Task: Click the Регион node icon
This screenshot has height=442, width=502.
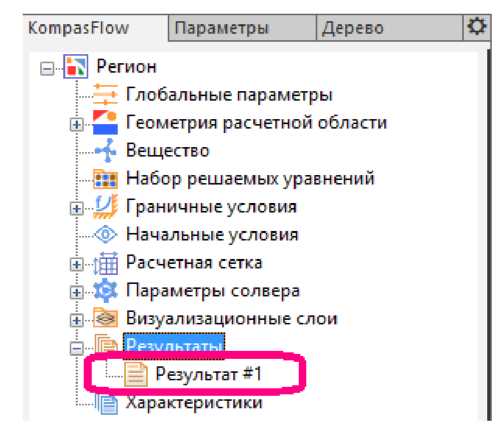Action: [x=76, y=67]
